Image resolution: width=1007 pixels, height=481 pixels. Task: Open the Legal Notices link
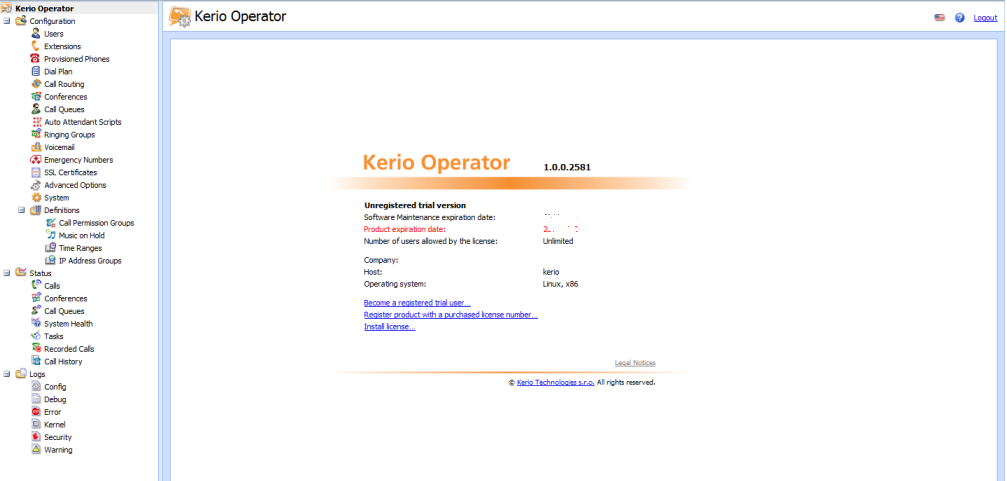pyautogui.click(x=635, y=363)
